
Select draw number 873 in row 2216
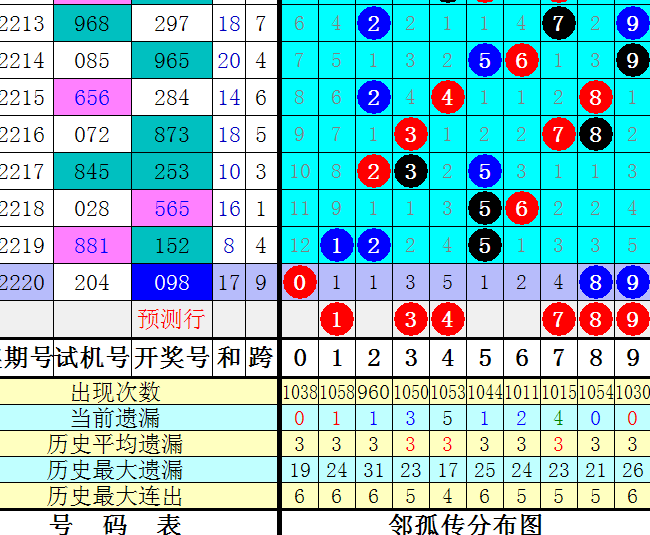[x=172, y=134]
